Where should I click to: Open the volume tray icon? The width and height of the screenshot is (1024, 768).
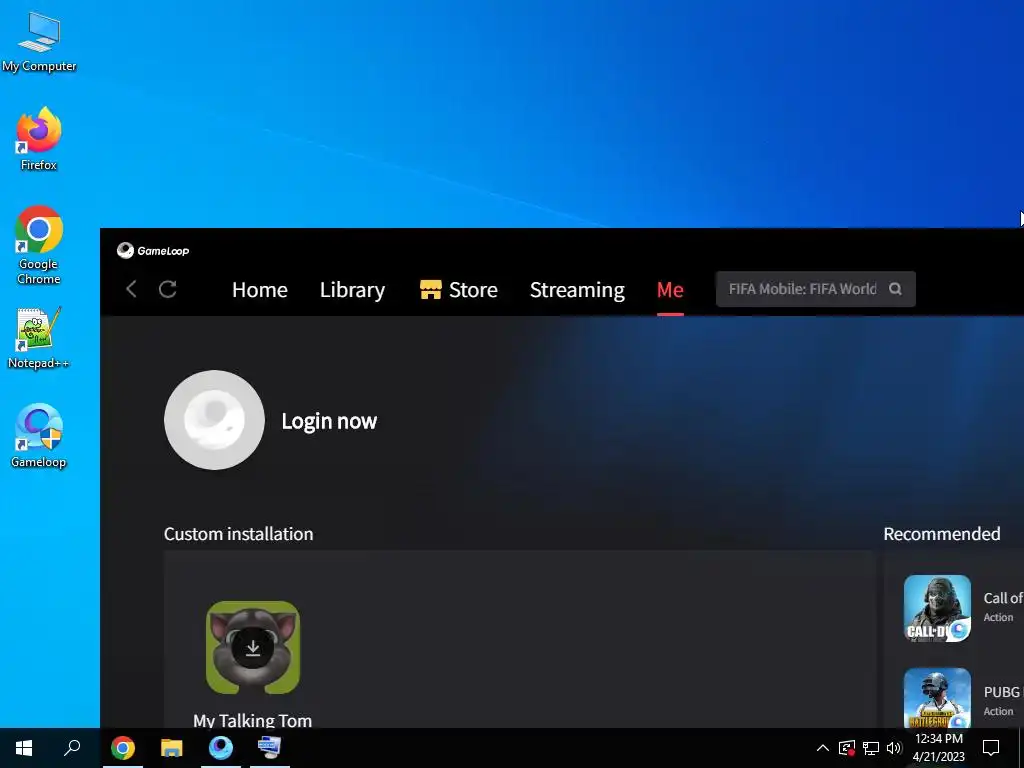coord(894,748)
